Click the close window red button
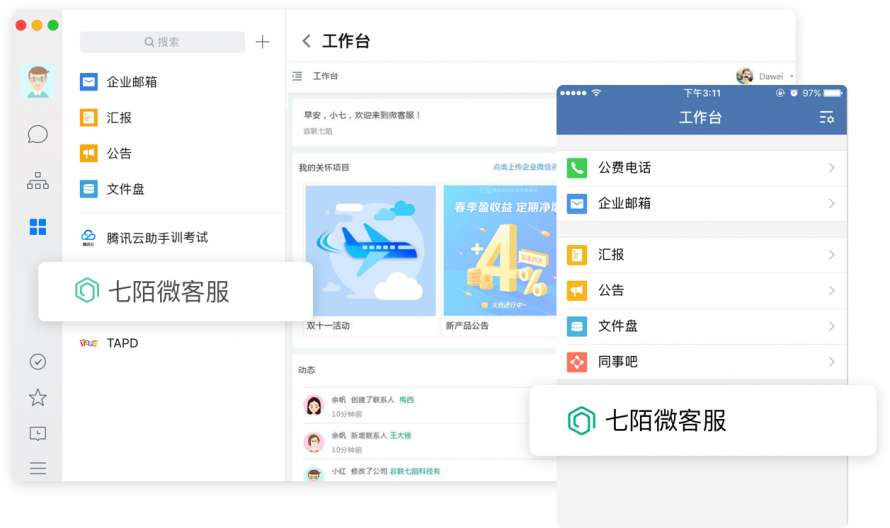 pos(21,25)
